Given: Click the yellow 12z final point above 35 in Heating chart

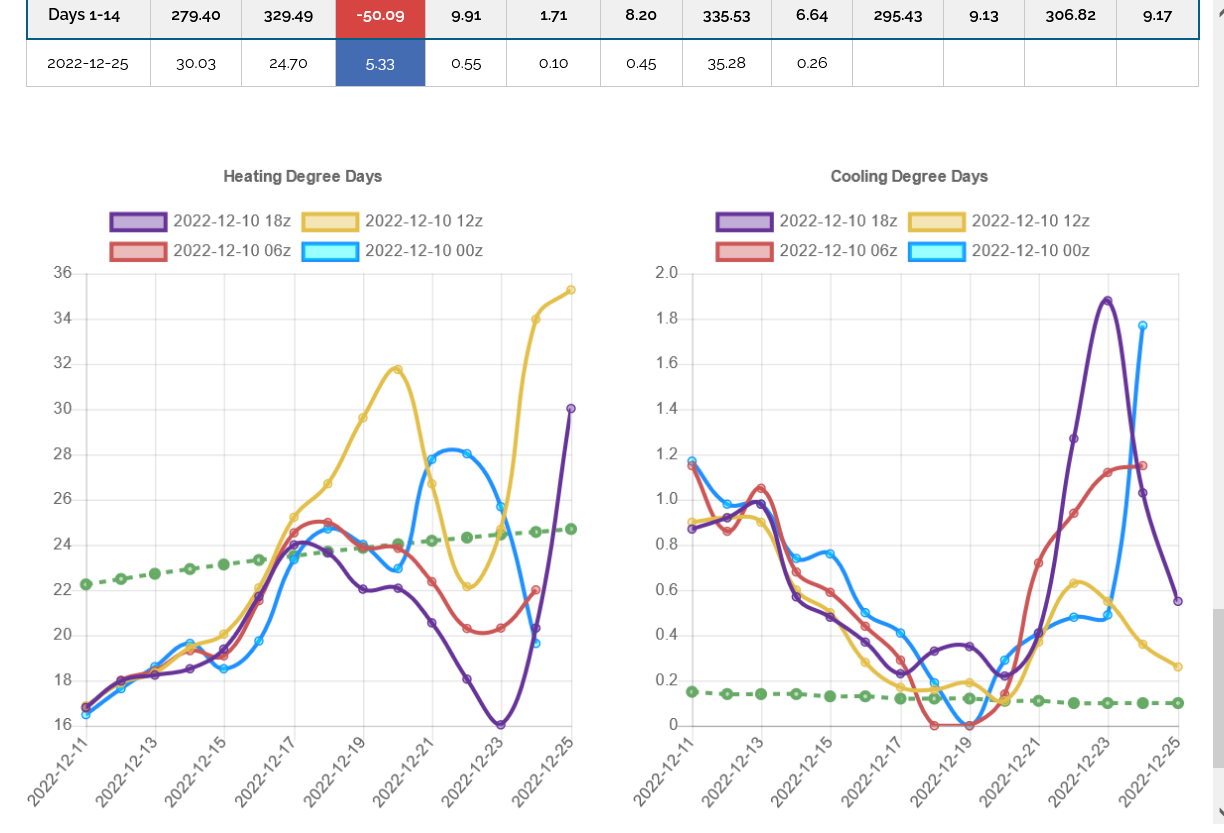Looking at the screenshot, I should point(571,290).
